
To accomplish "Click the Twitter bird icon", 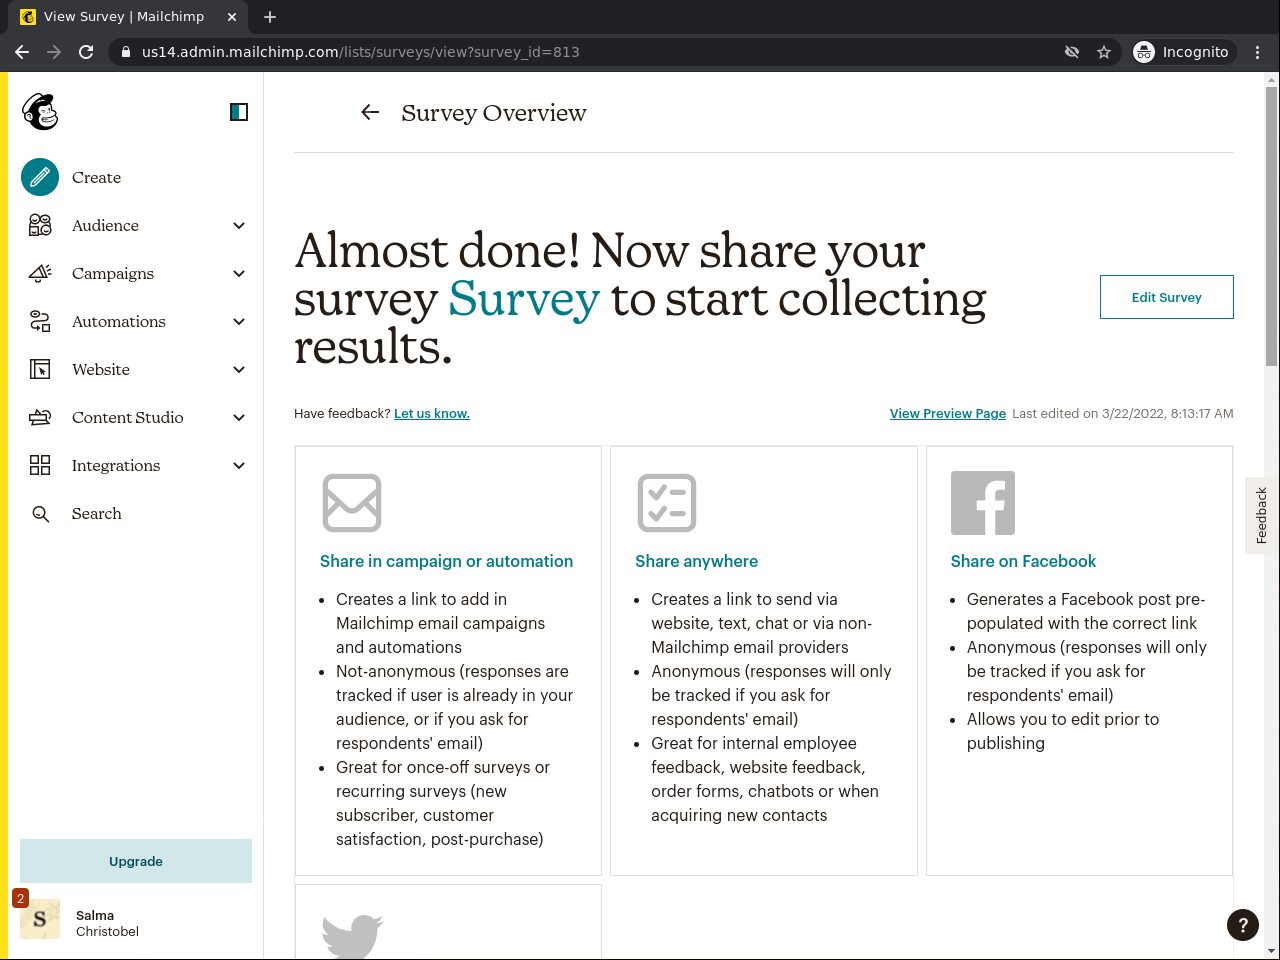I will point(352,936).
